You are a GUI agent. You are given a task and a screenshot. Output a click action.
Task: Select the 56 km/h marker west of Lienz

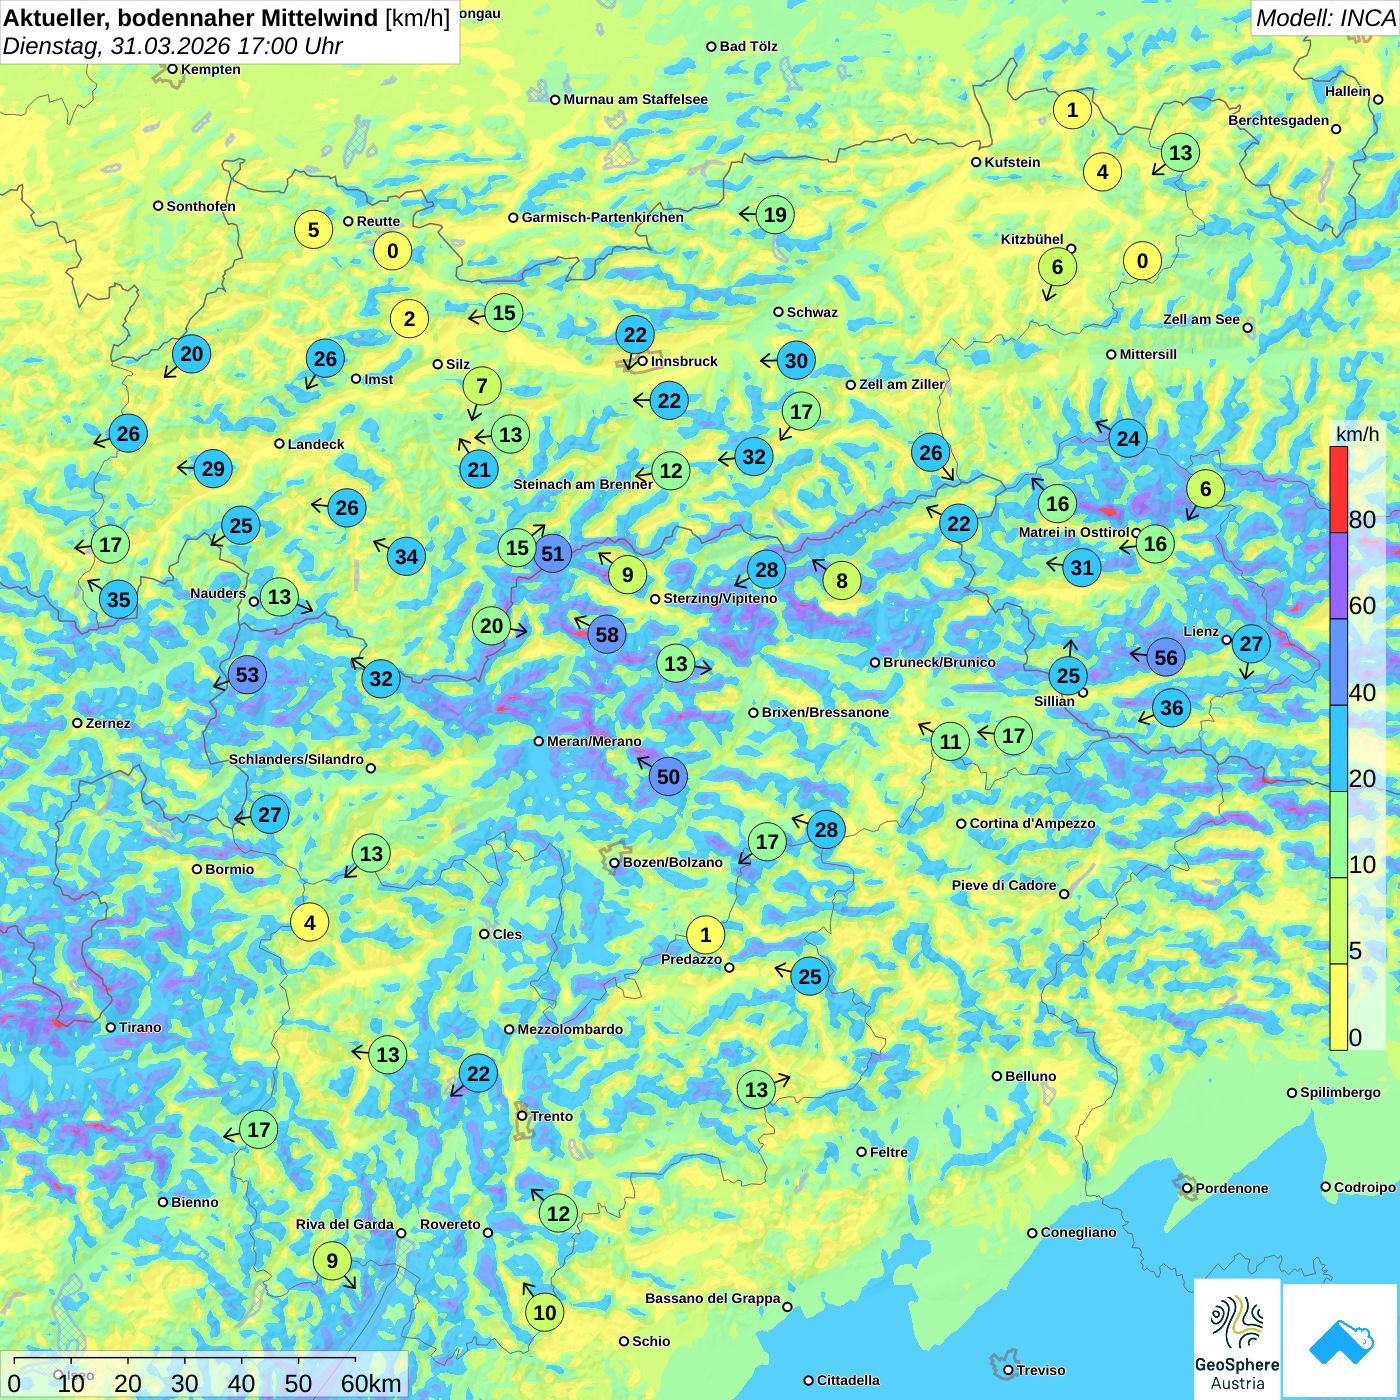pos(1166,657)
